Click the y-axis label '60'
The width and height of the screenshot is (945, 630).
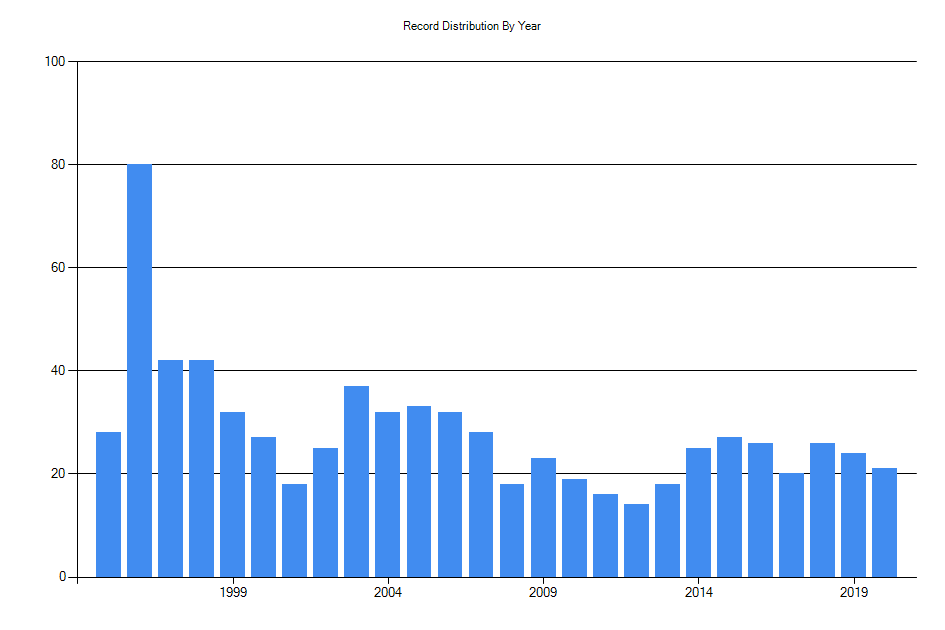(58, 268)
